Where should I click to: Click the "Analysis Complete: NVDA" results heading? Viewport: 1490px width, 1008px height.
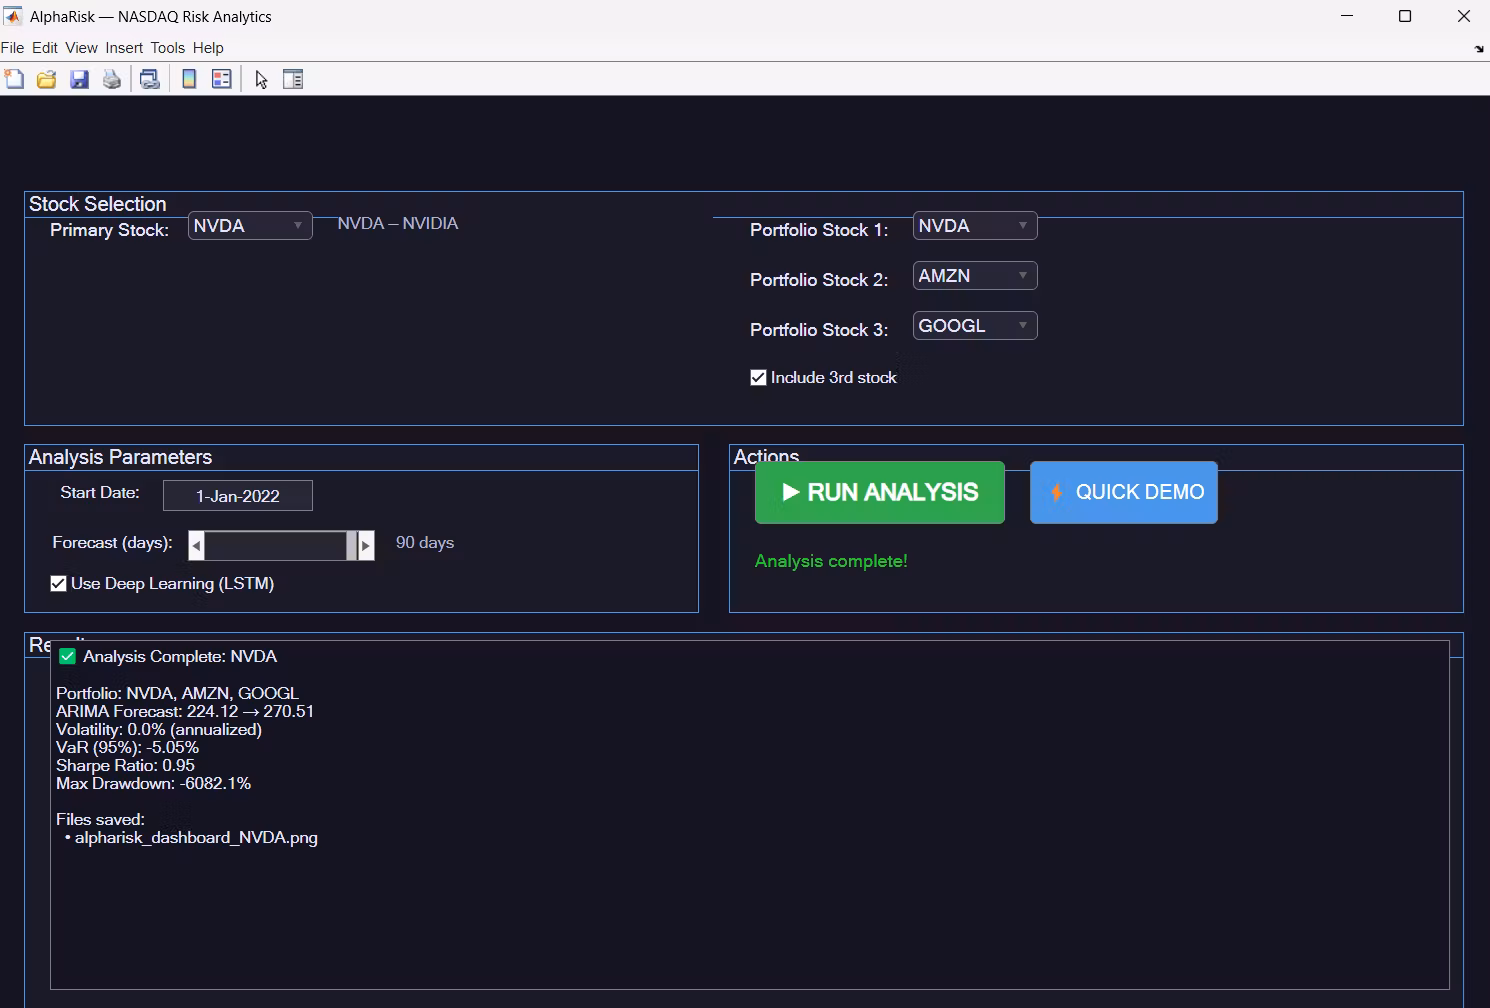180,656
